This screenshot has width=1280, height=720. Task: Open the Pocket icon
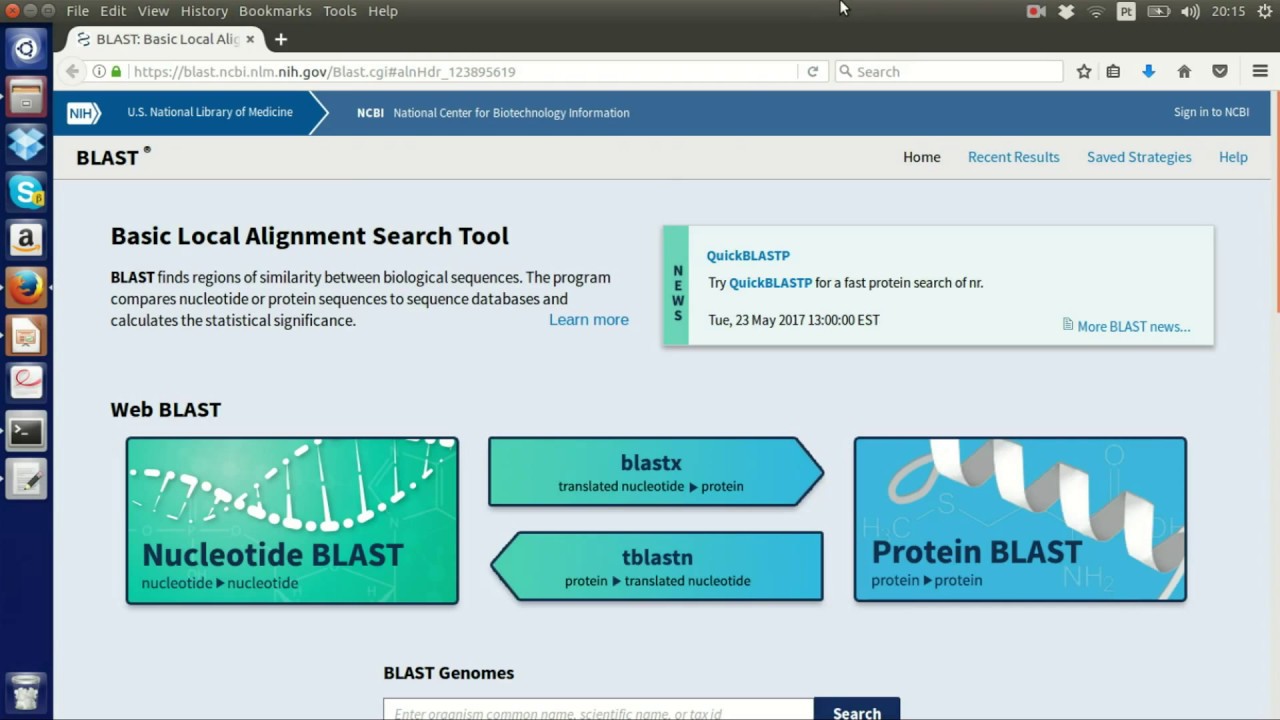point(1220,72)
